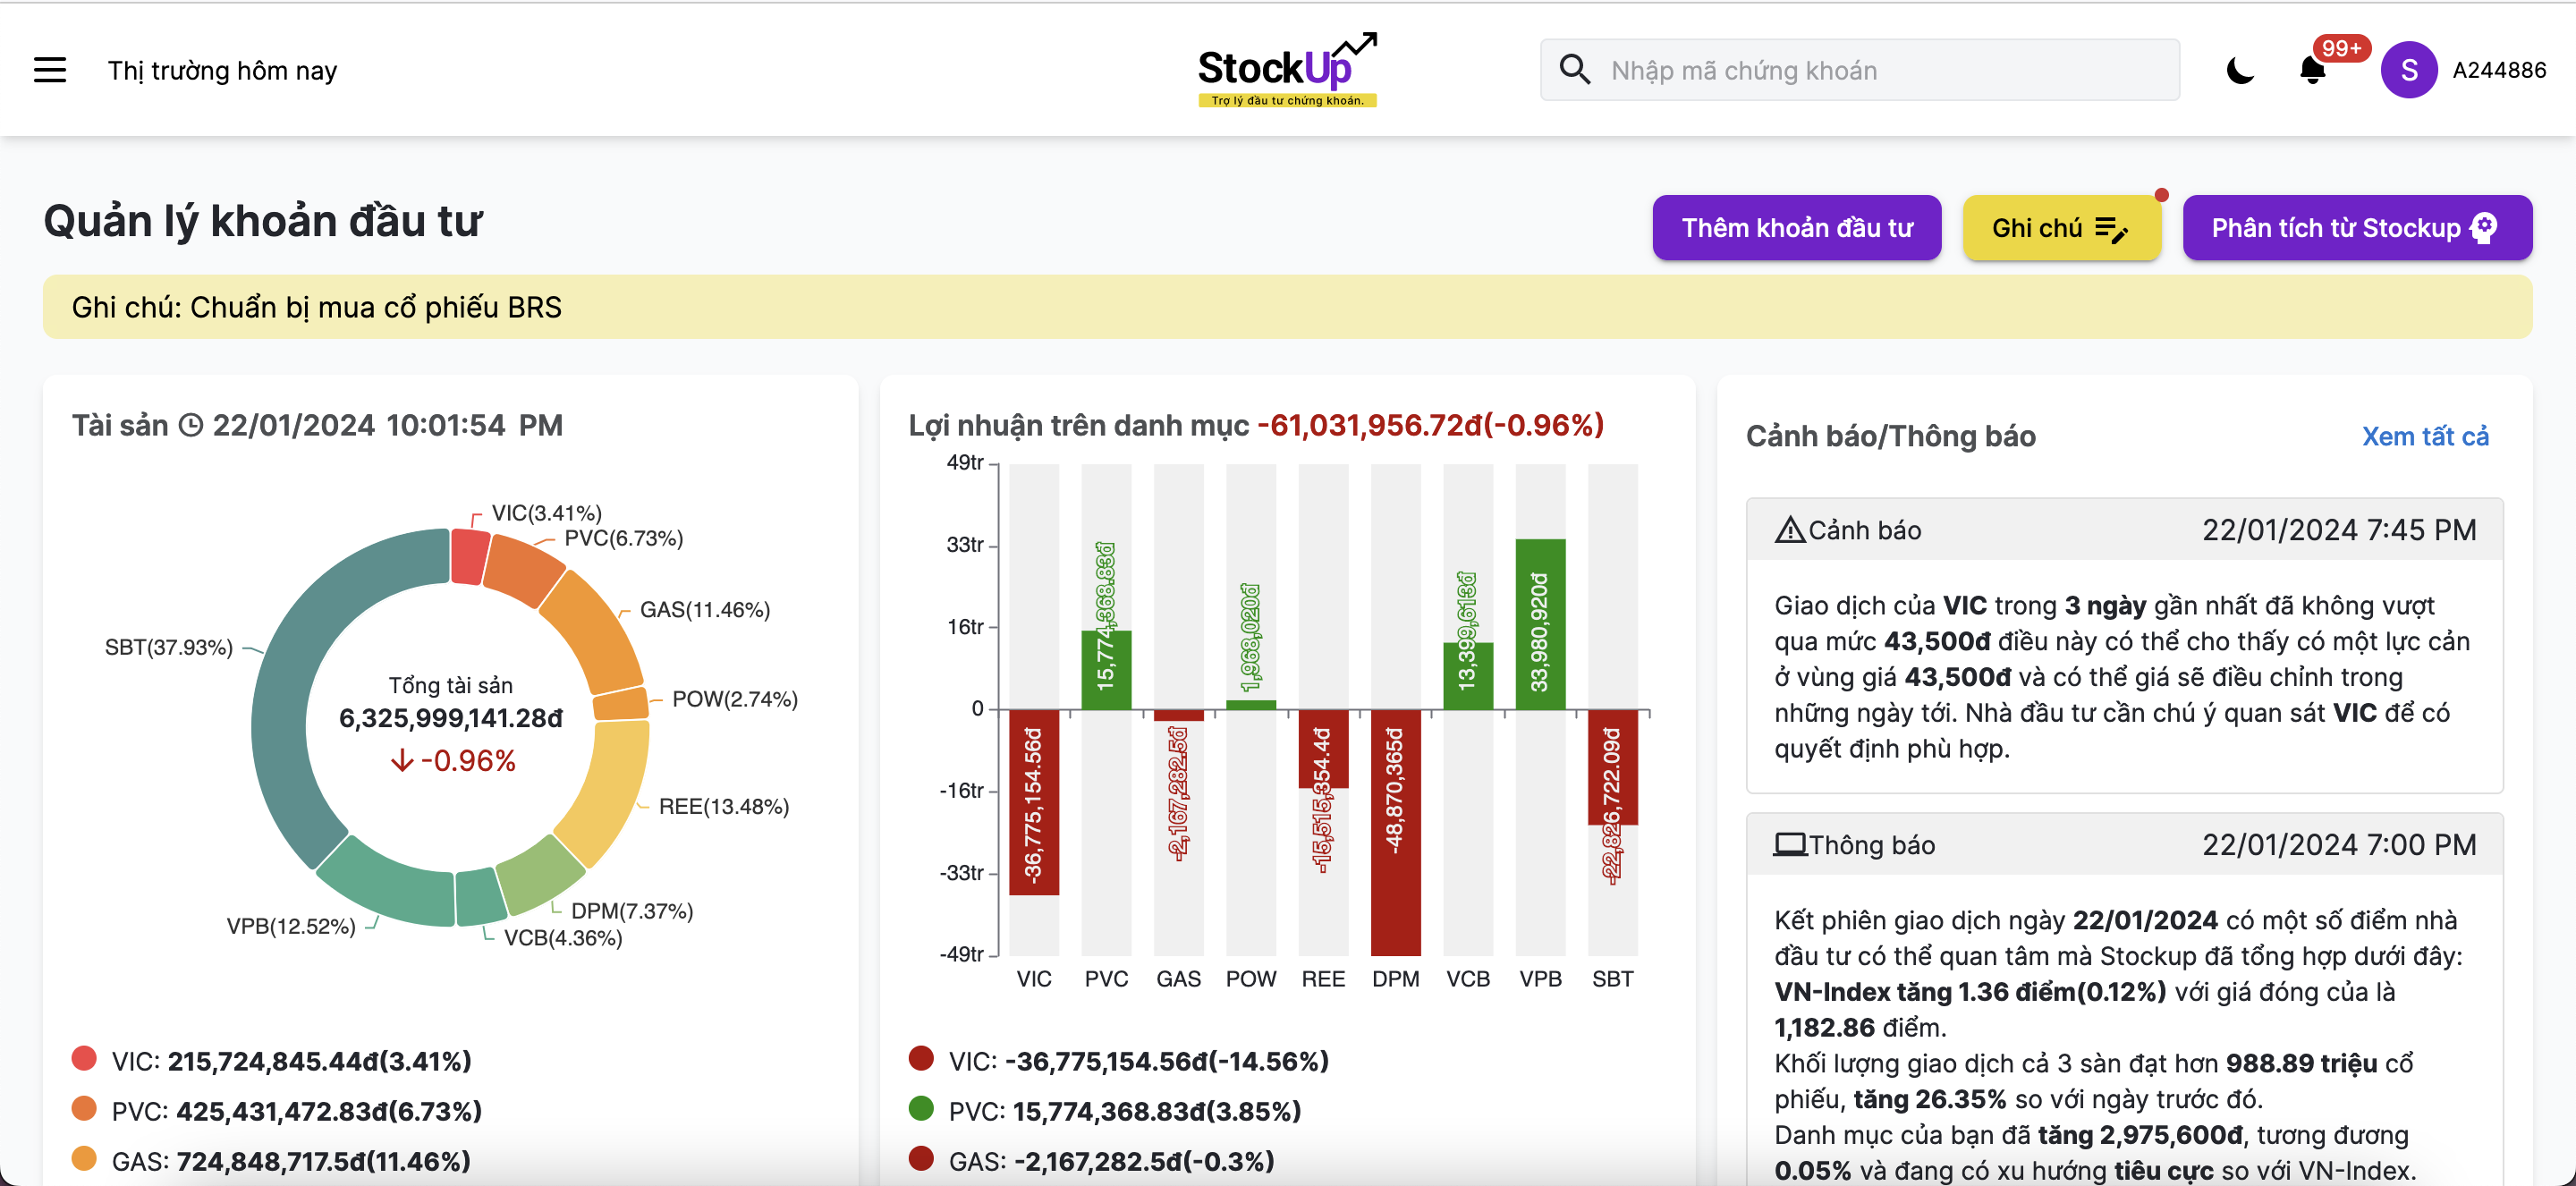Image resolution: width=2576 pixels, height=1186 pixels.
Task: Open the hamburger navigation menu
Action: [x=50, y=70]
